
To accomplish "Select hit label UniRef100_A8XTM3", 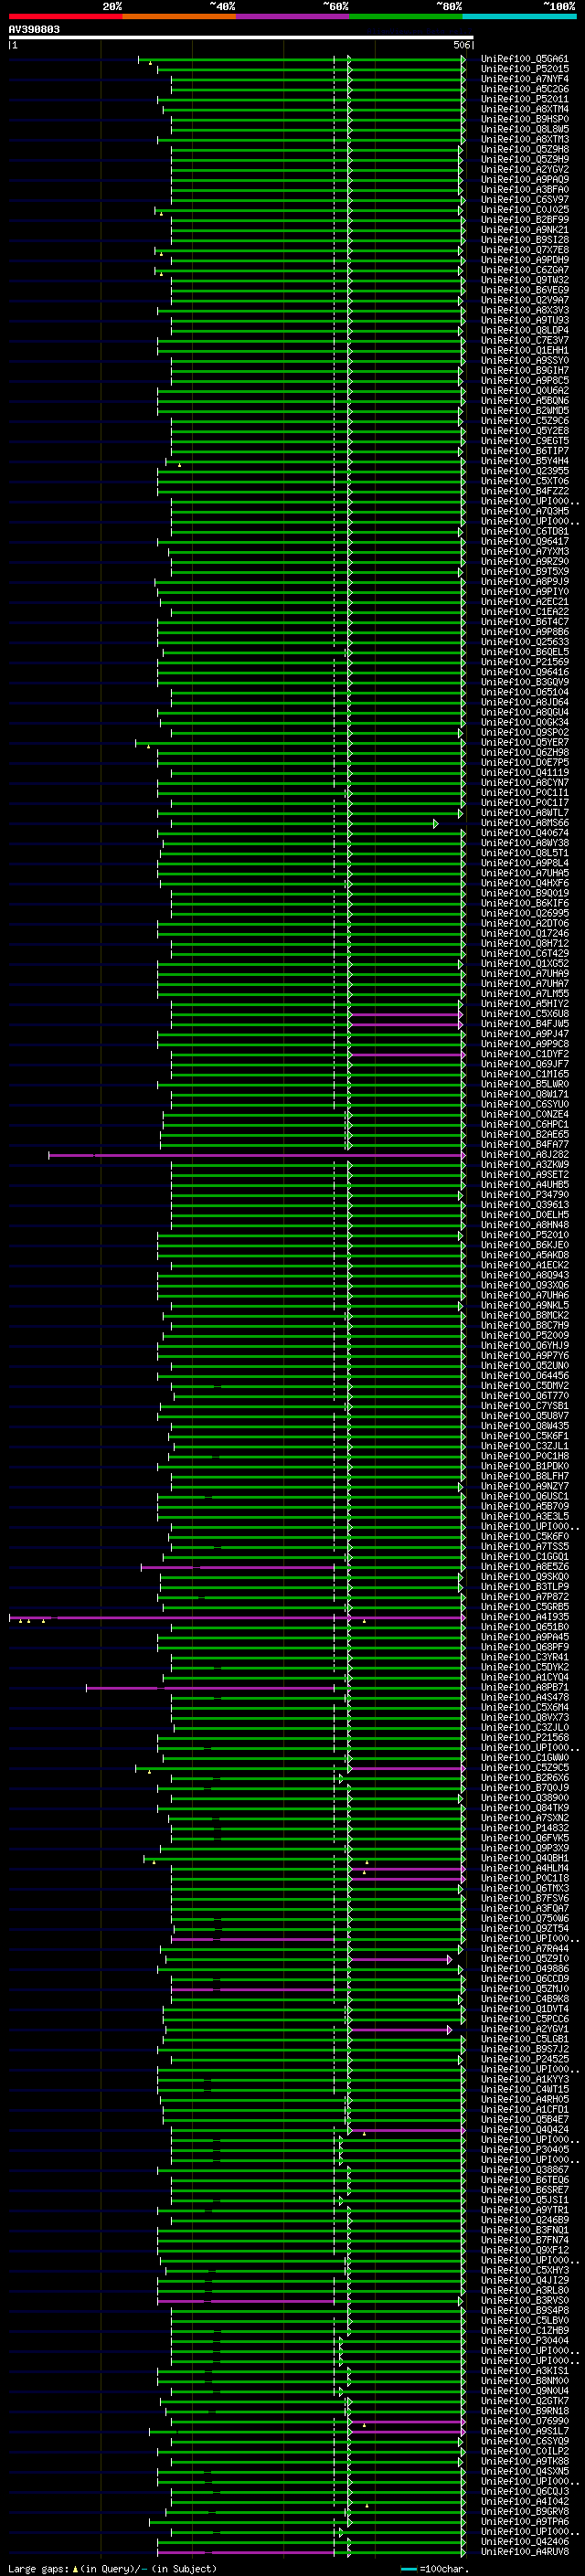I will click(524, 139).
